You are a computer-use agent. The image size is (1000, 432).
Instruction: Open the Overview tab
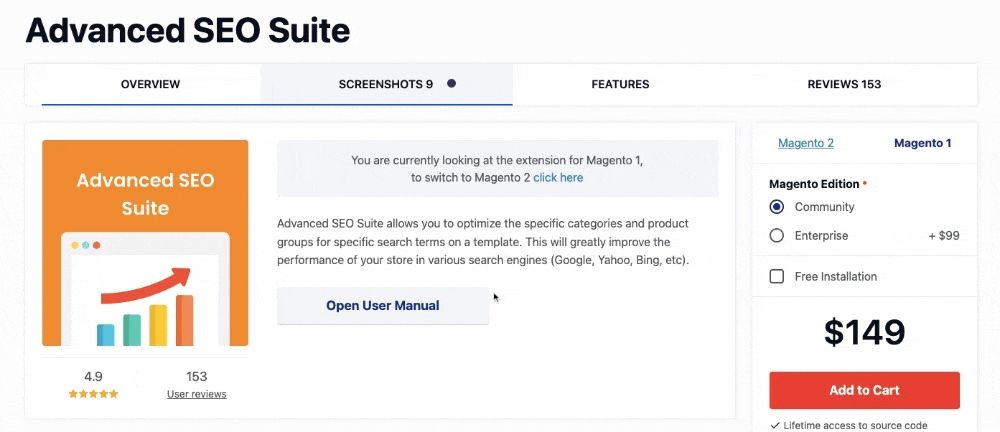(x=151, y=84)
